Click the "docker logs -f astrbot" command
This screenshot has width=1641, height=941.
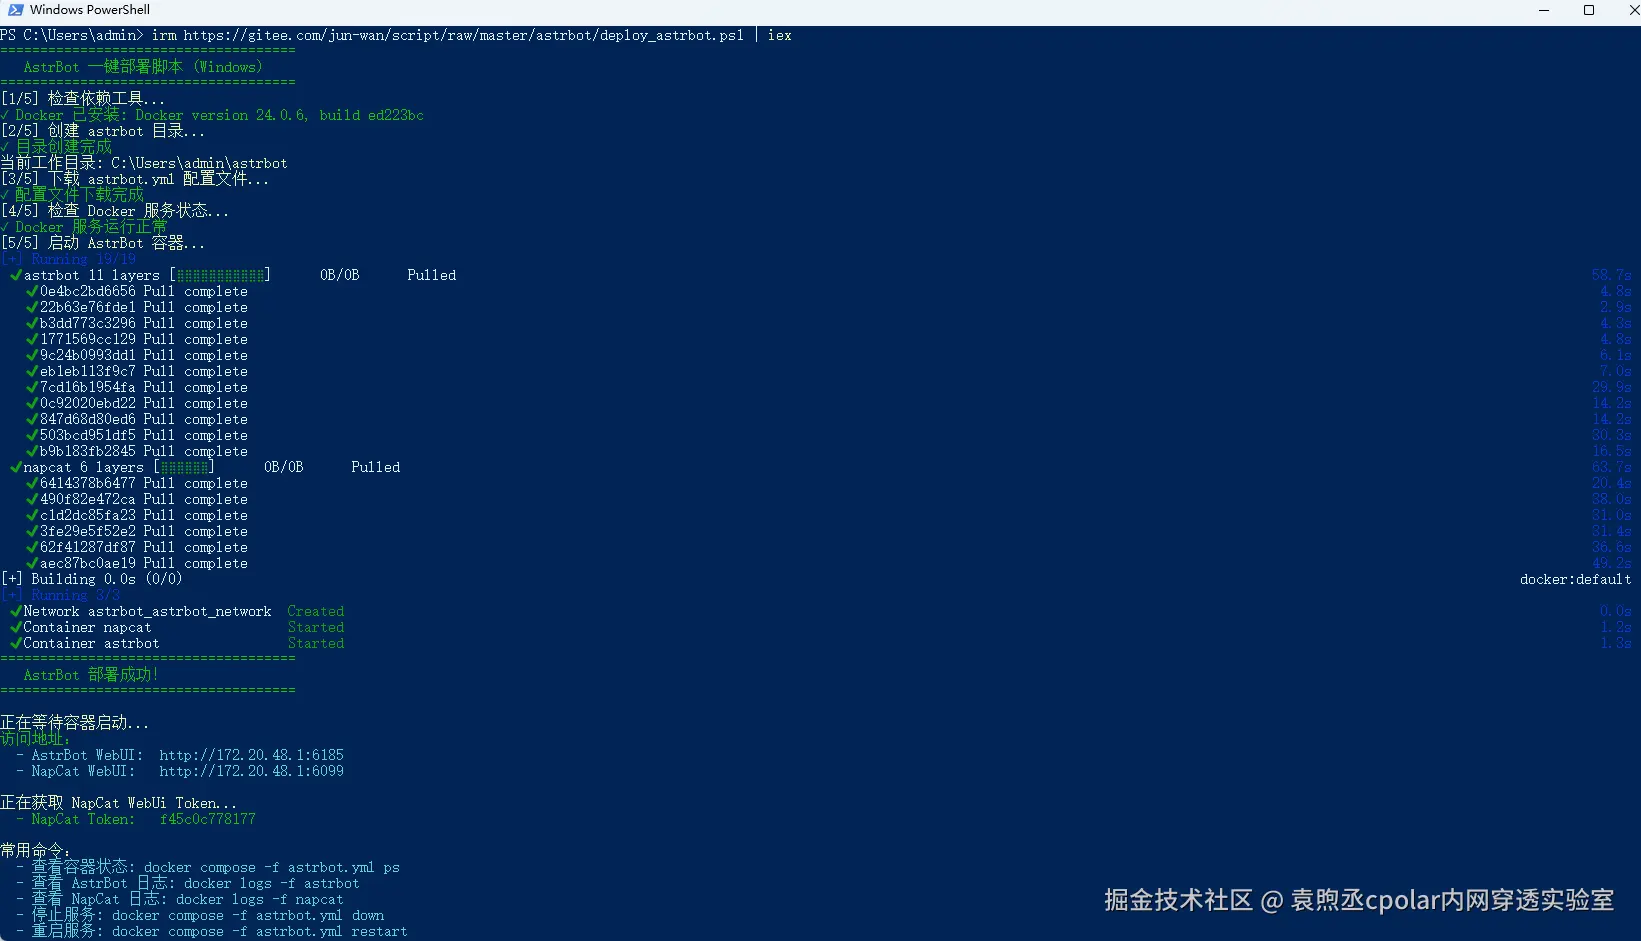point(272,883)
